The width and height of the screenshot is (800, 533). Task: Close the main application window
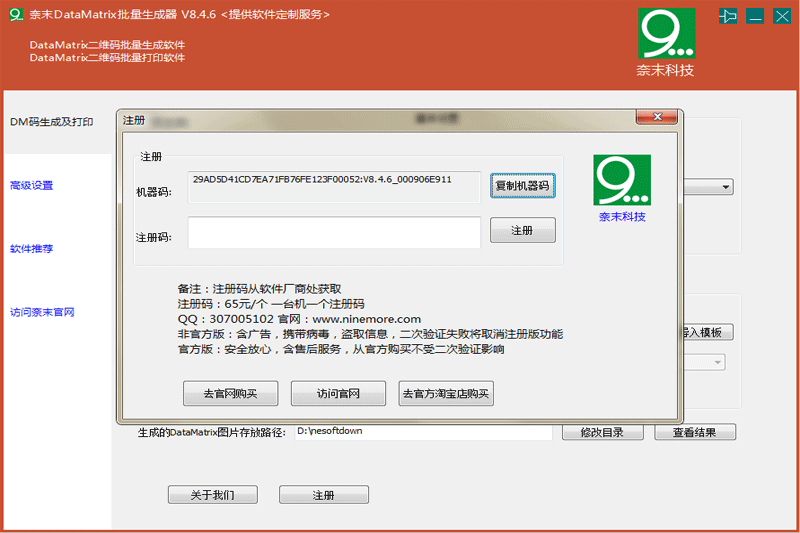pyautogui.click(x=782, y=16)
